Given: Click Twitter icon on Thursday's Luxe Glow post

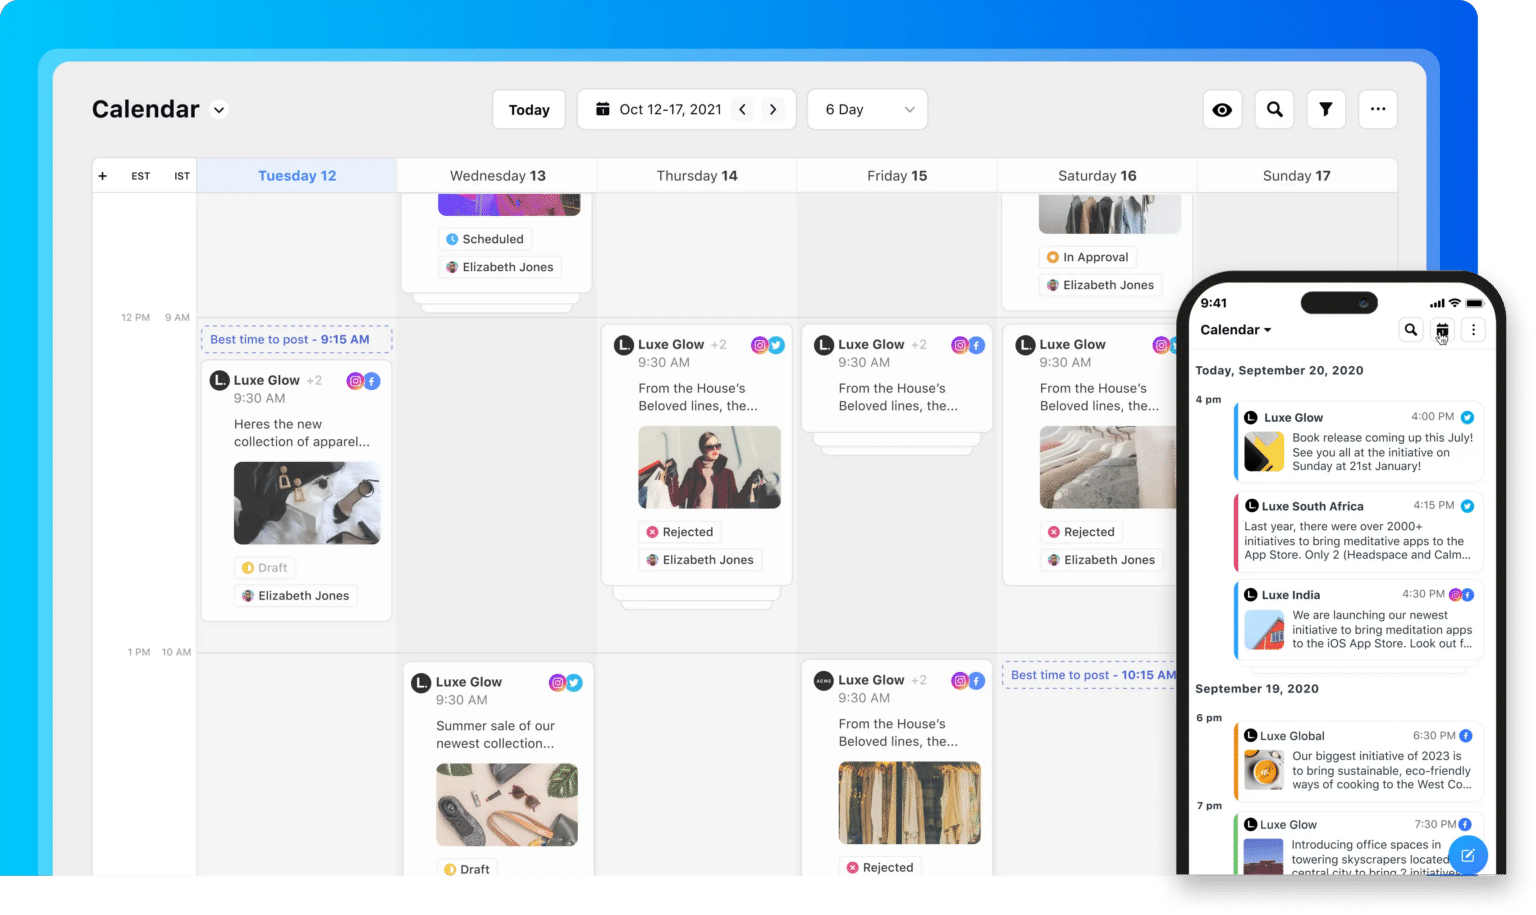Looking at the screenshot, I should click(776, 346).
